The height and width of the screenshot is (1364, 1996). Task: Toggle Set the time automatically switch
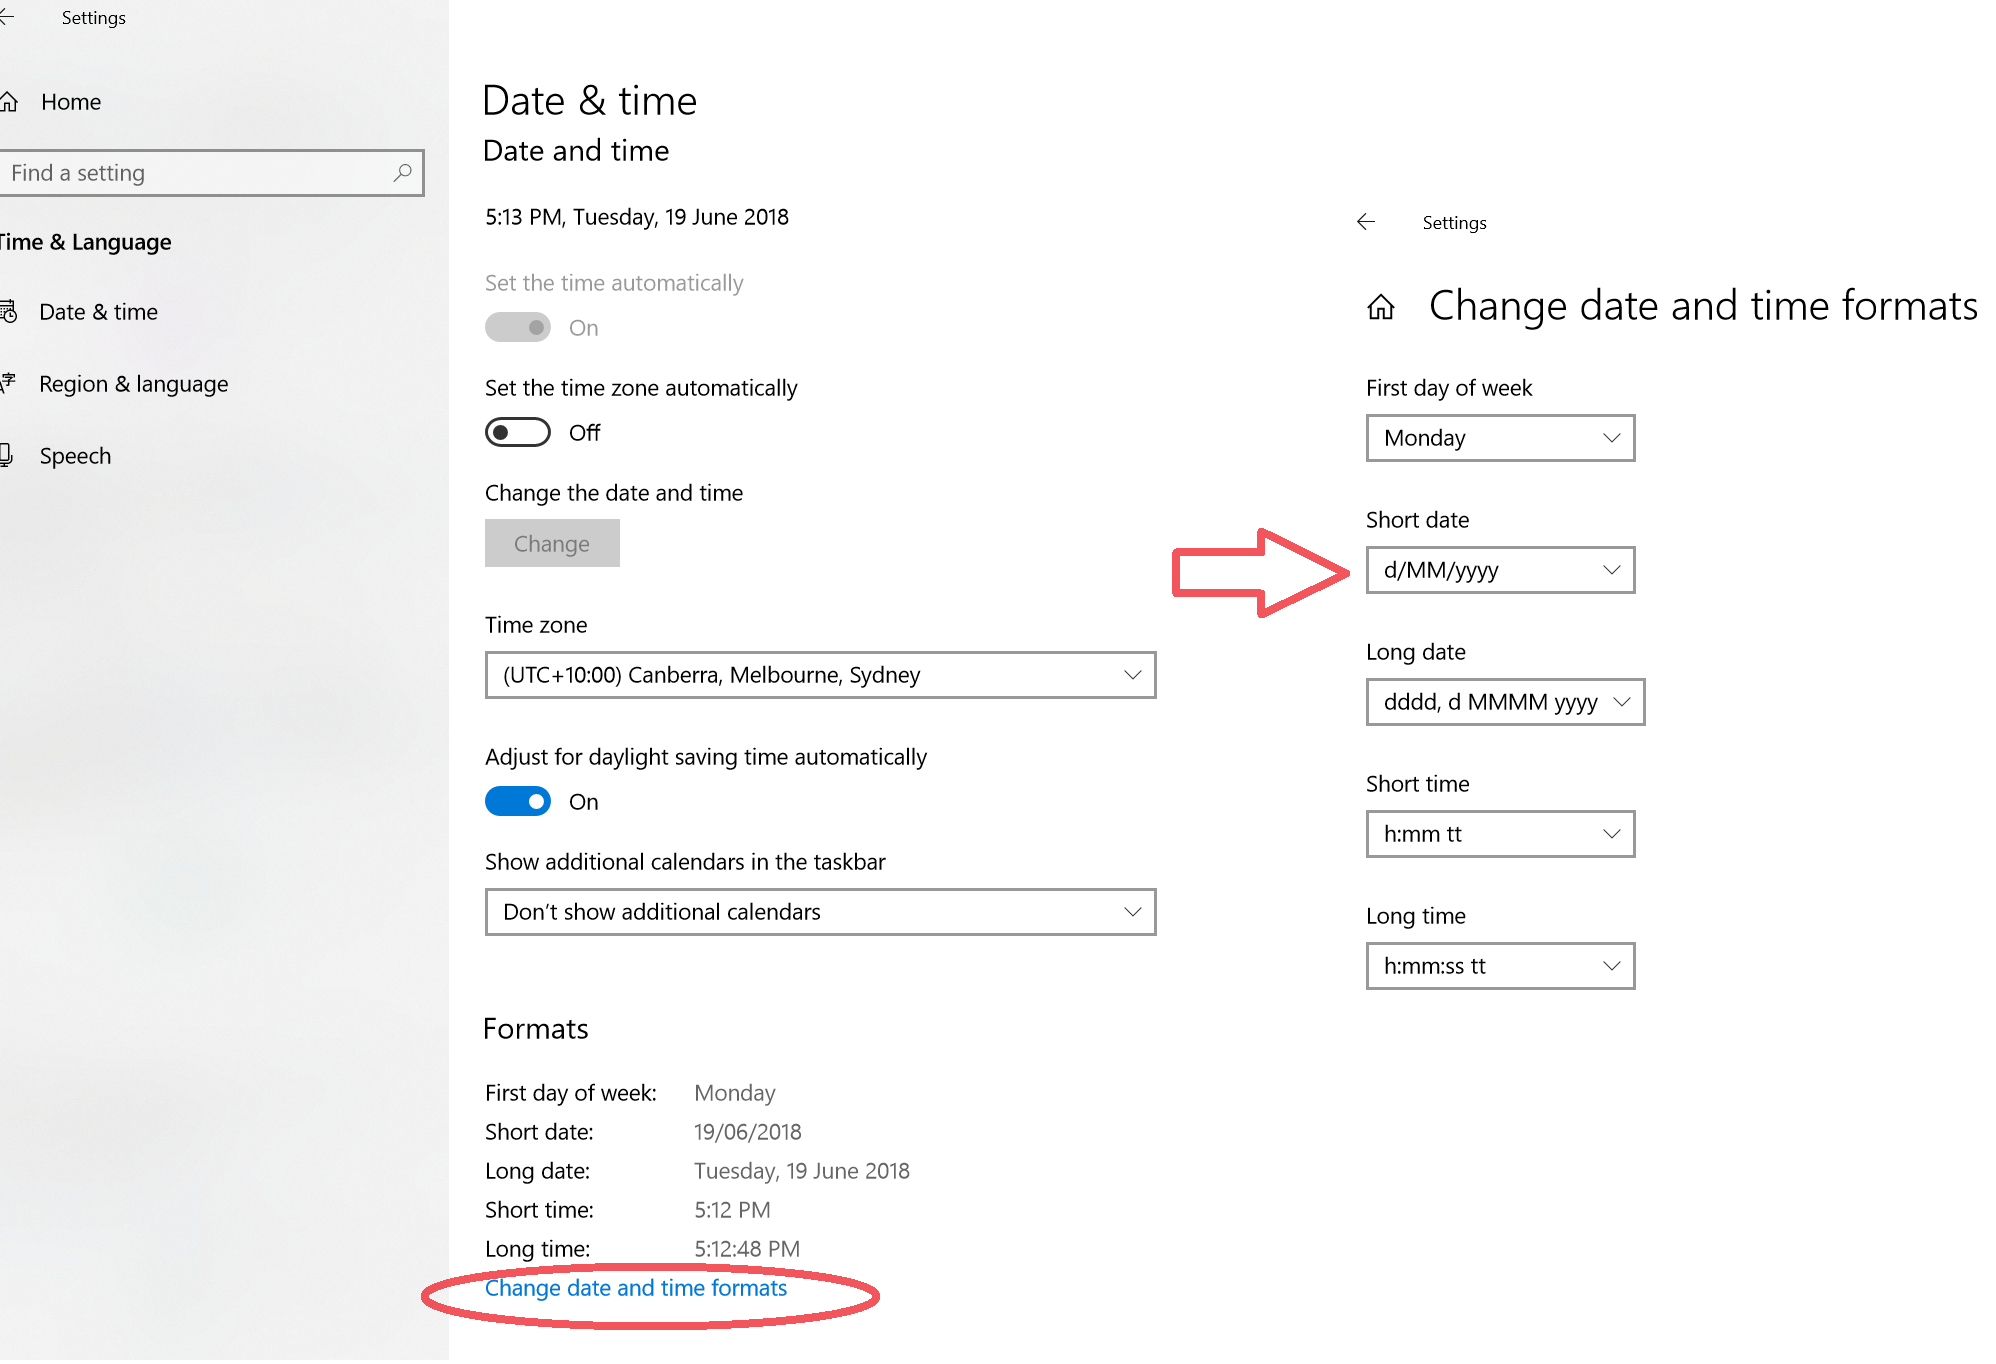click(517, 327)
